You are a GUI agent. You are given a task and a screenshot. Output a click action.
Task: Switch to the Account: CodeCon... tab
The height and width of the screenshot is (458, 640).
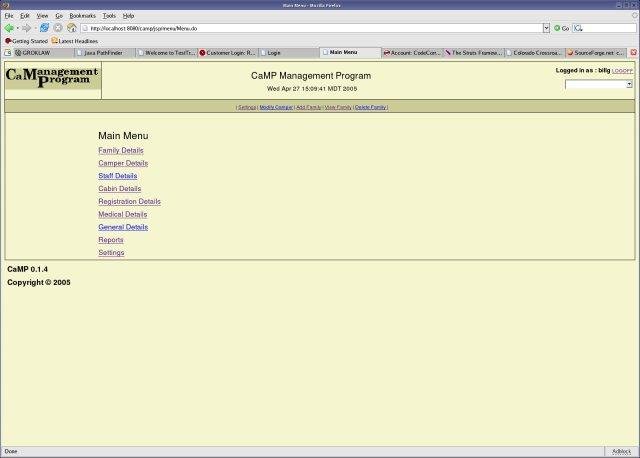click(x=412, y=53)
